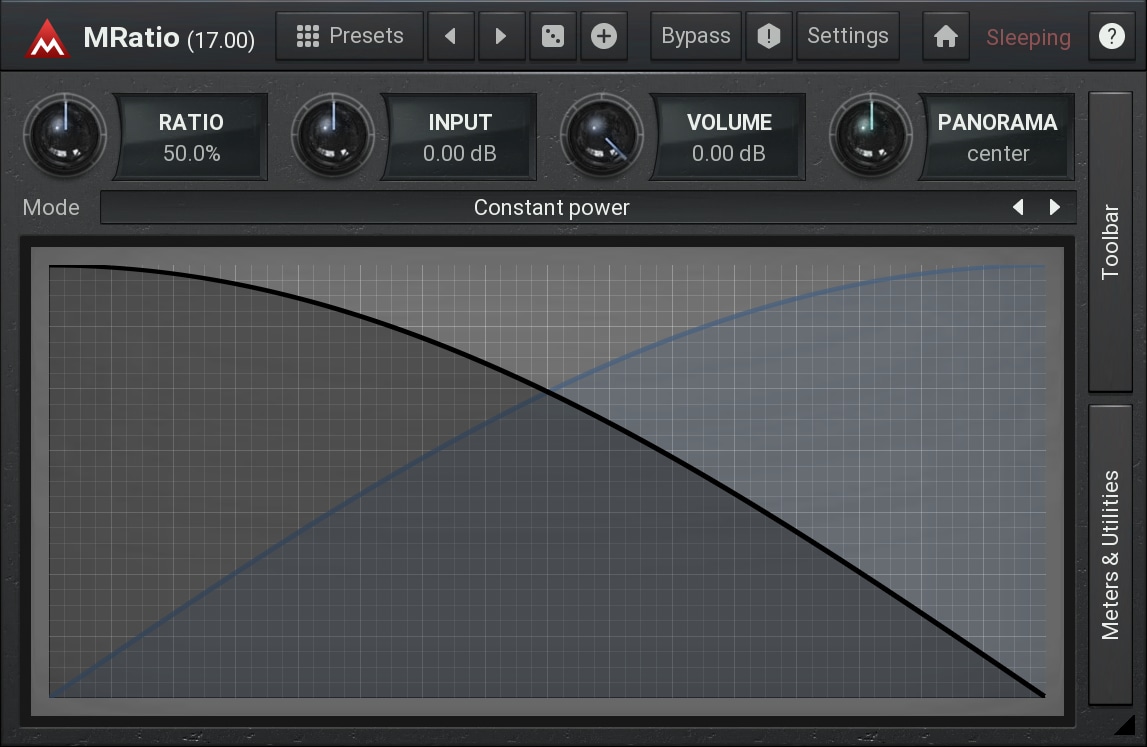Click the VOLUME knob

point(602,136)
